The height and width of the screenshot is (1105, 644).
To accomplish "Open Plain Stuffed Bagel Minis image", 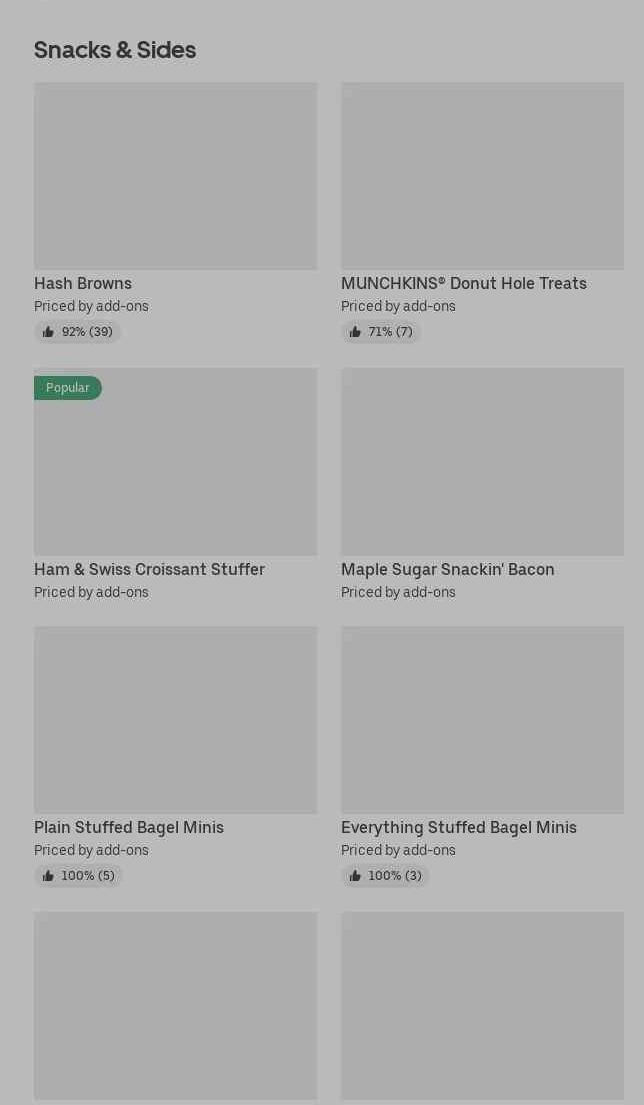I will coord(175,720).
